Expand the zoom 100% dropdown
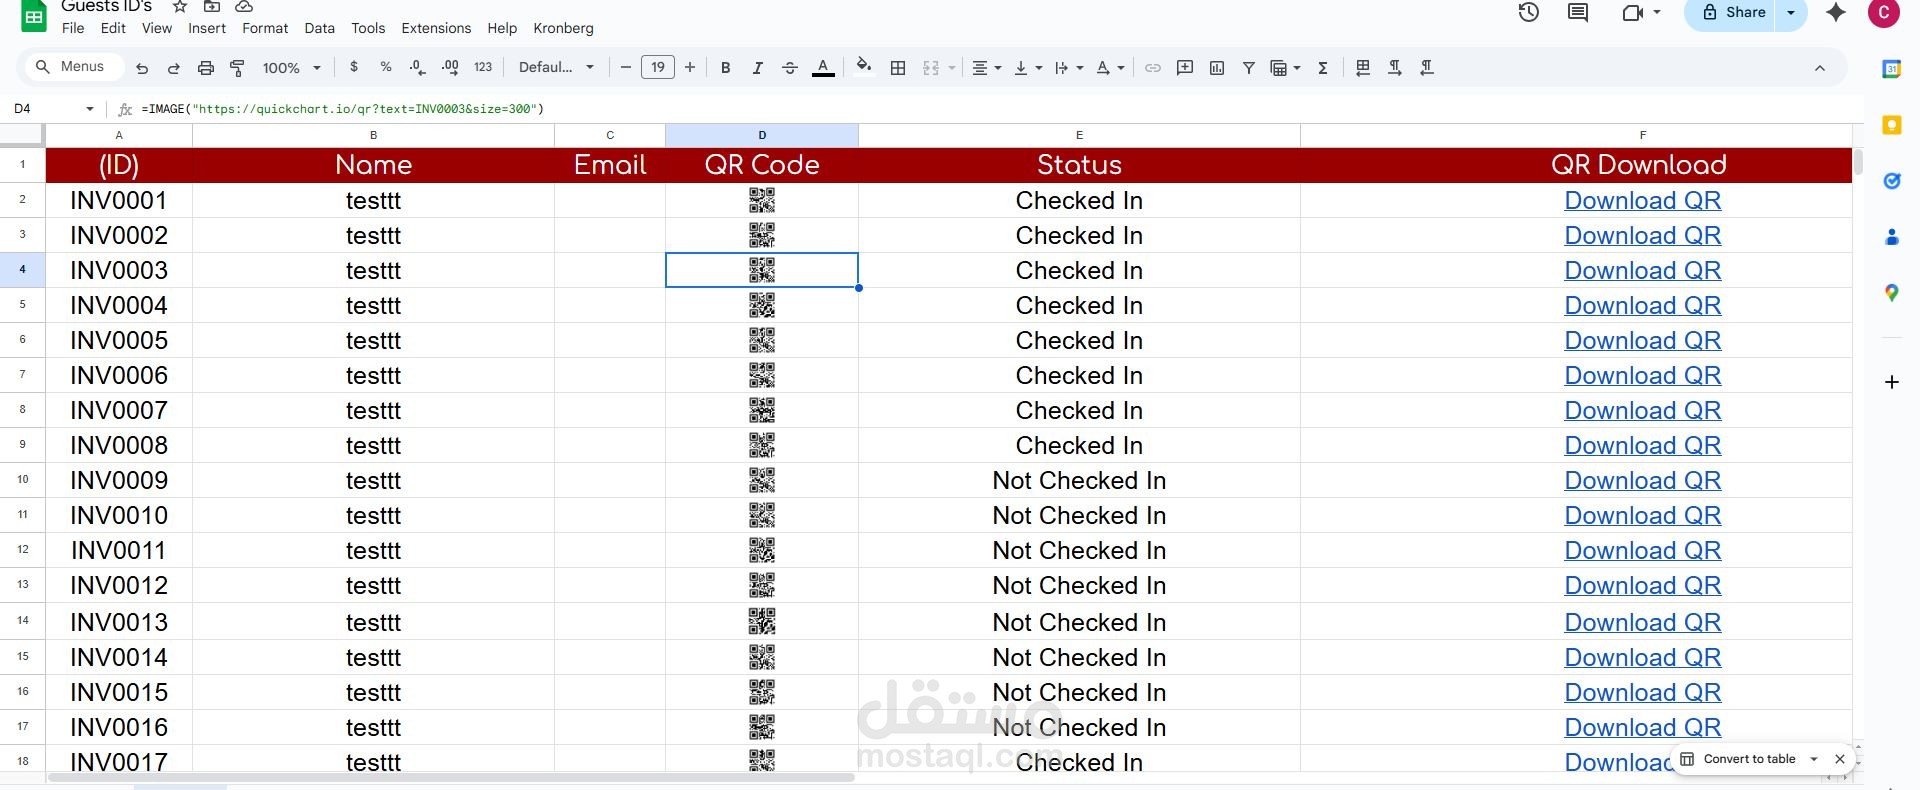 (x=292, y=68)
